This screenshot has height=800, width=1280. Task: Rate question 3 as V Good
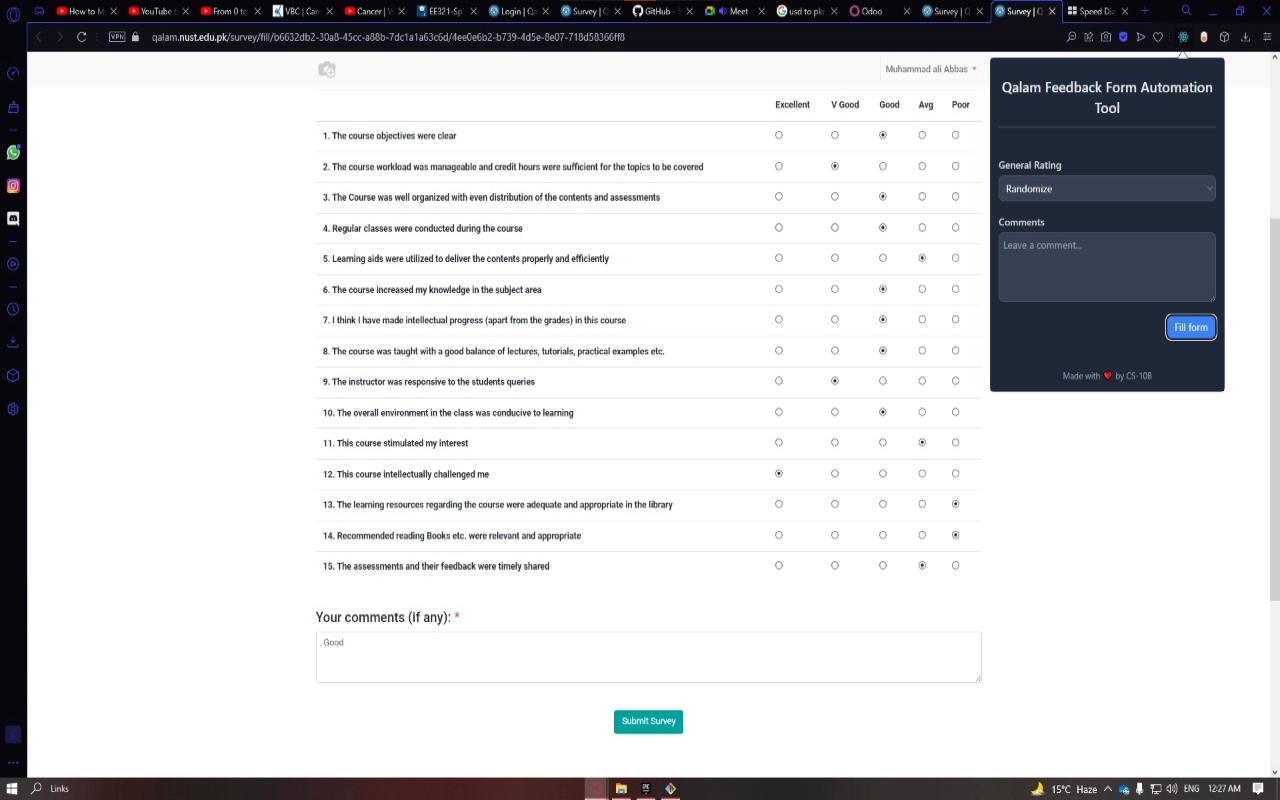click(835, 197)
